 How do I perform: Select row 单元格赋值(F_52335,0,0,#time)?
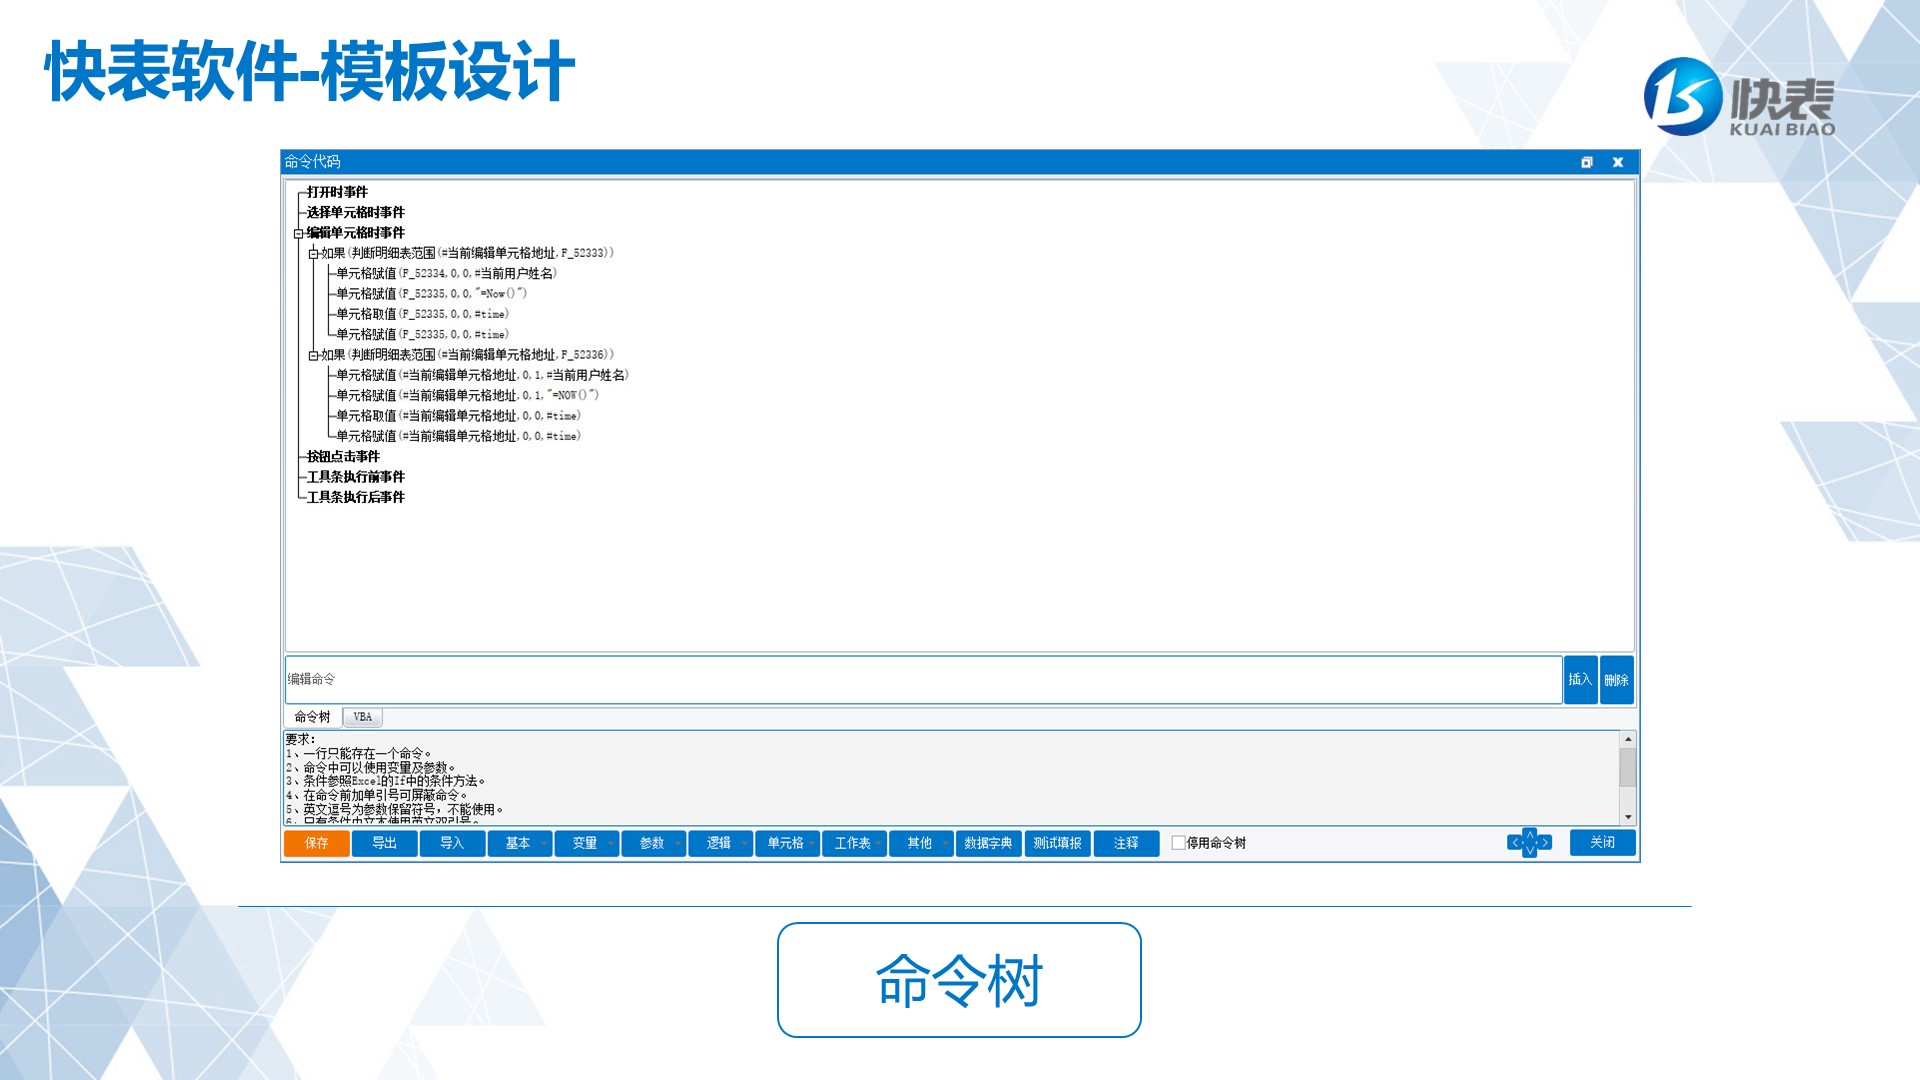422,334
